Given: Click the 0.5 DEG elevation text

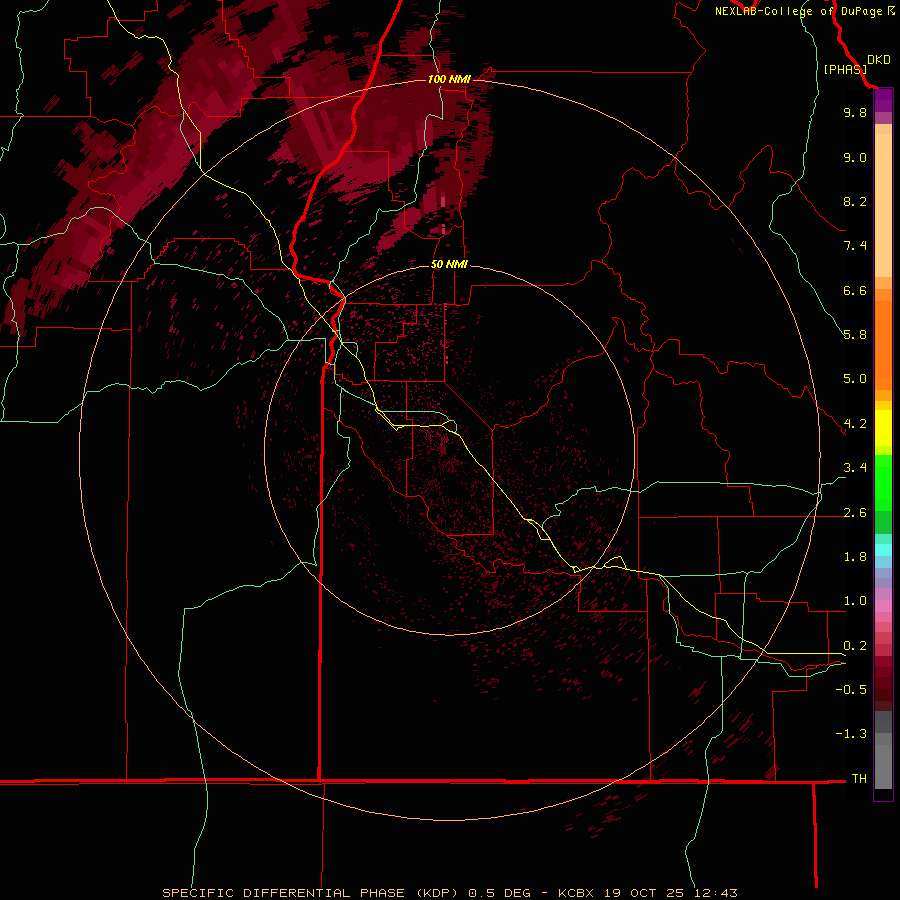Looking at the screenshot, I should (500, 893).
